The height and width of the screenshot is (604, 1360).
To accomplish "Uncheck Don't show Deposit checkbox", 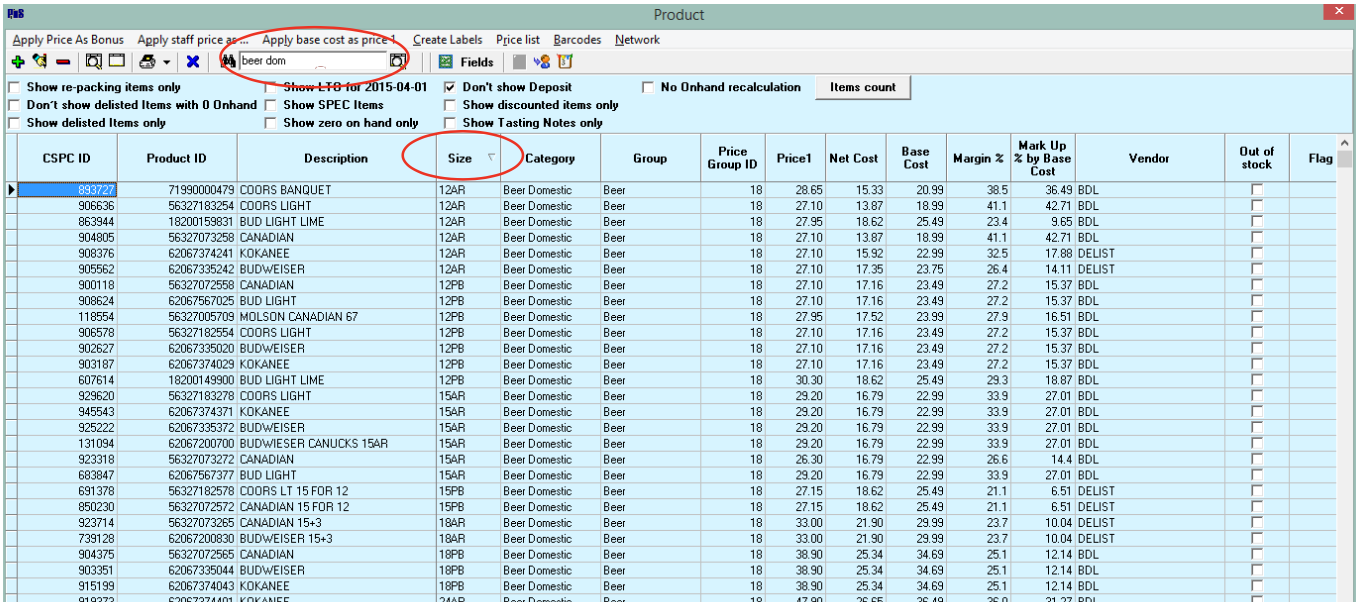I will tap(450, 87).
